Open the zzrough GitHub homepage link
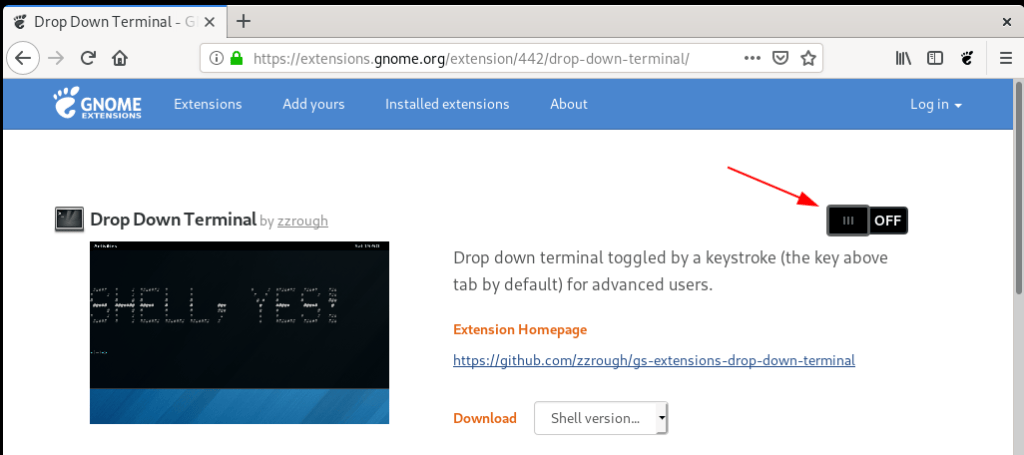 pos(654,360)
